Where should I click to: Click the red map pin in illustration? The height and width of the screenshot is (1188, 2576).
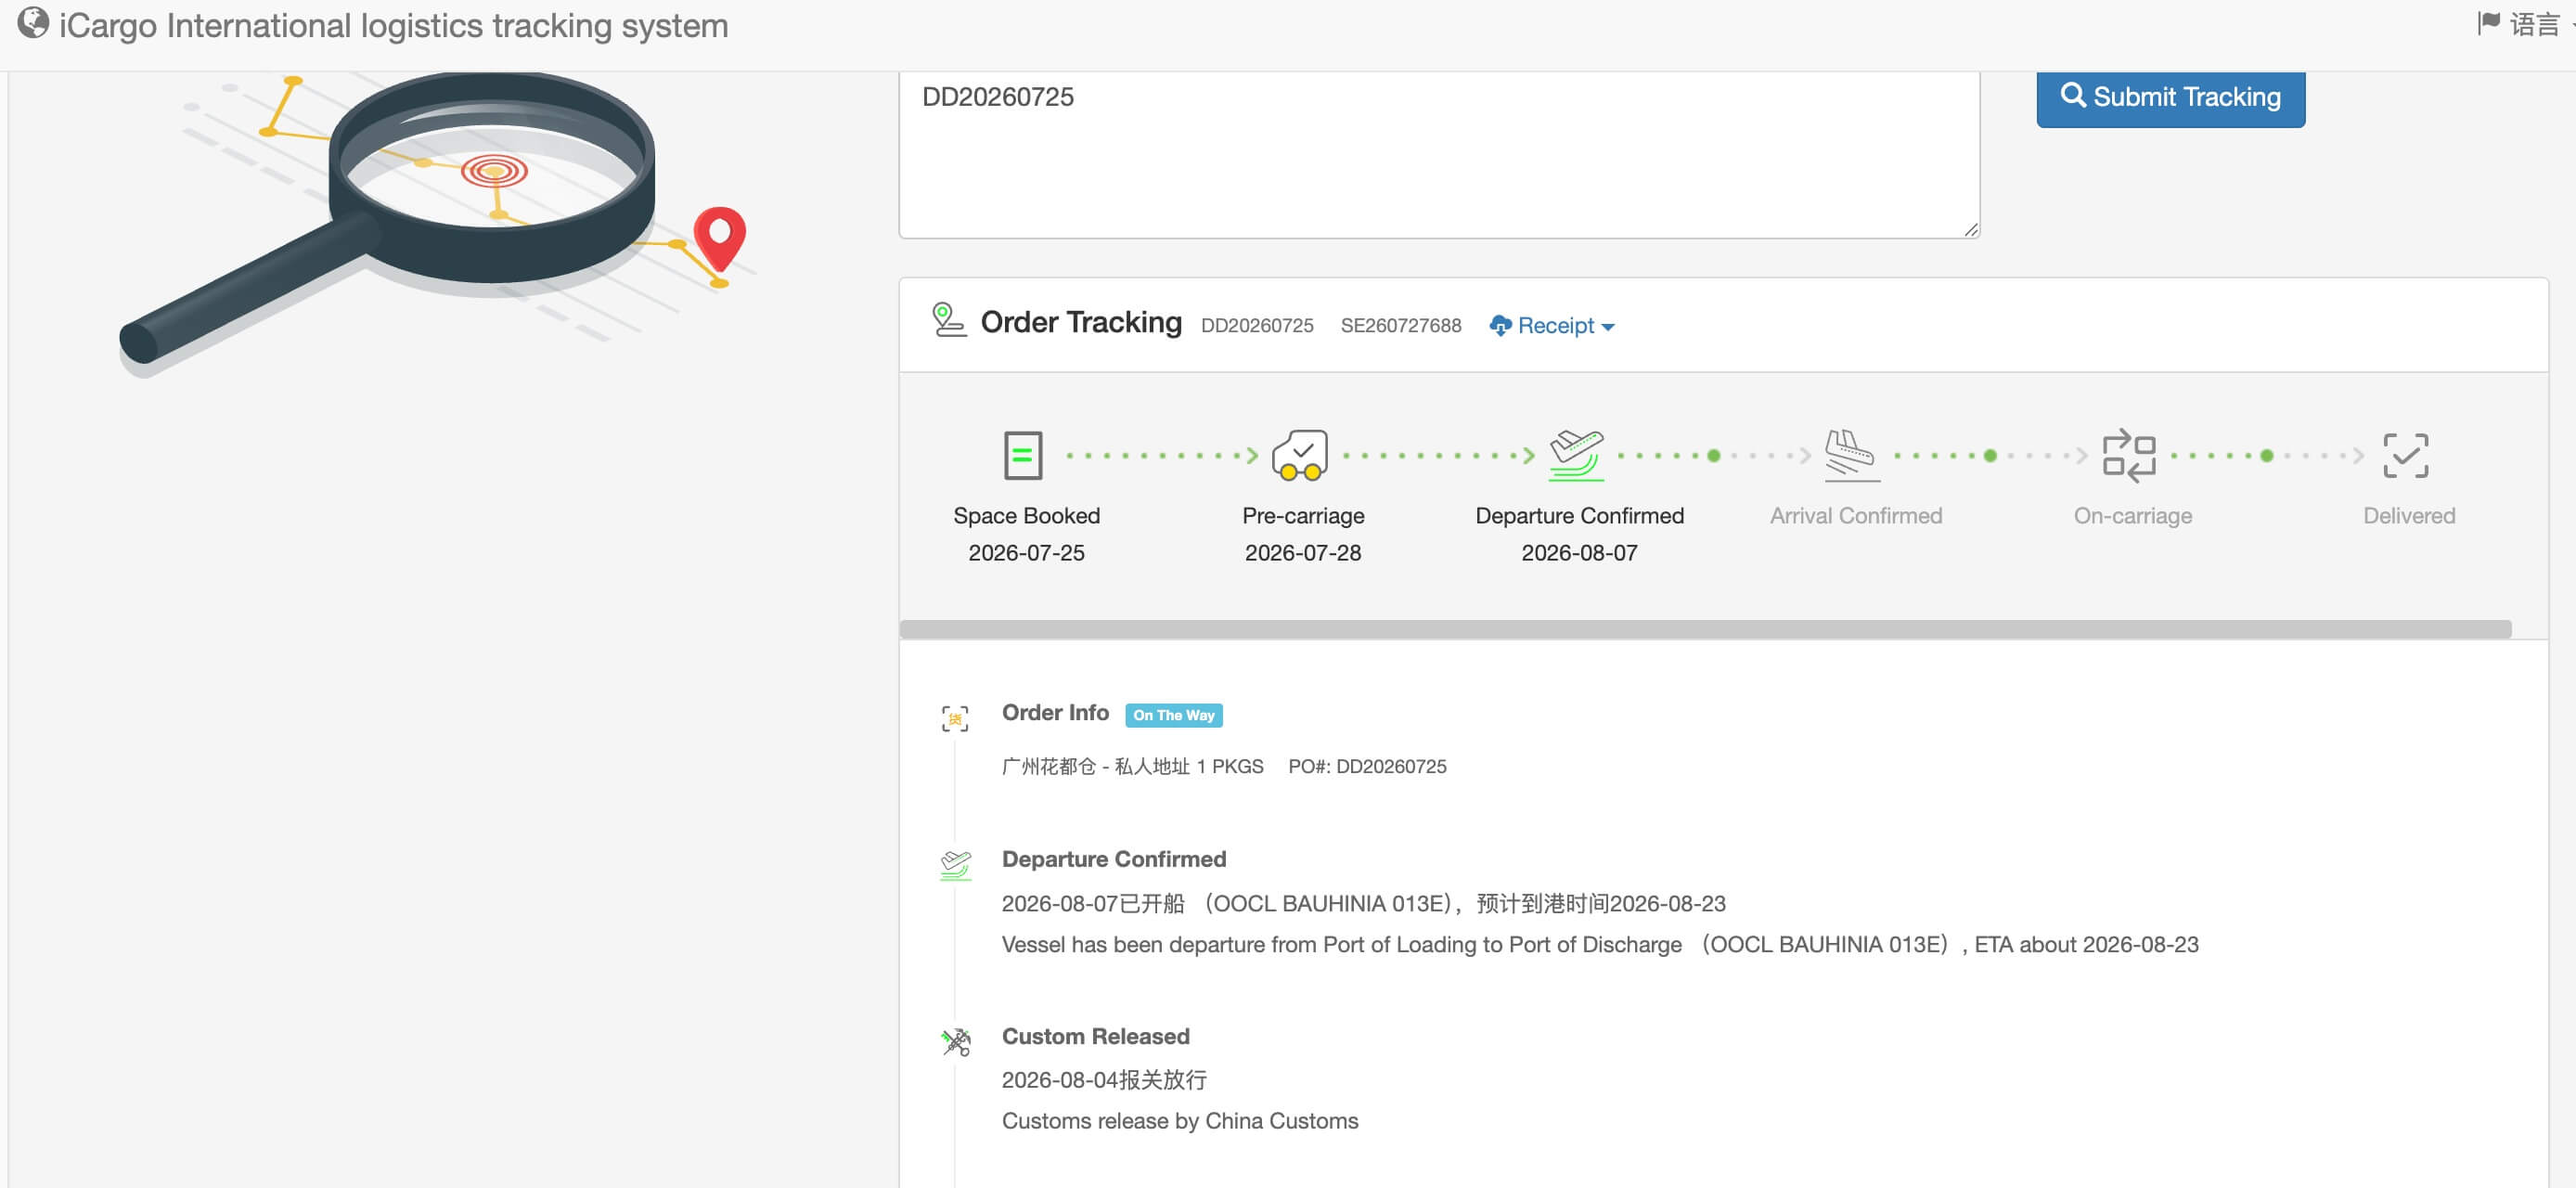(719, 239)
